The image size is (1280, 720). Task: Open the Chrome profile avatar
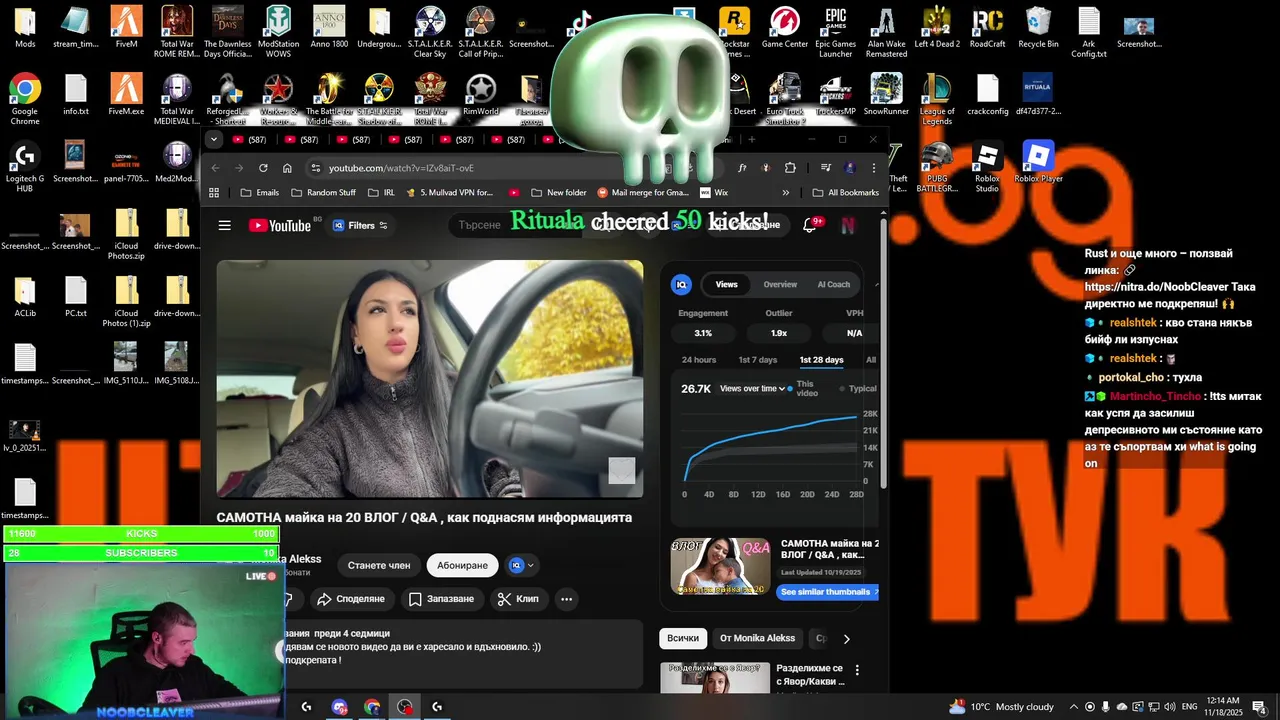tap(850, 168)
